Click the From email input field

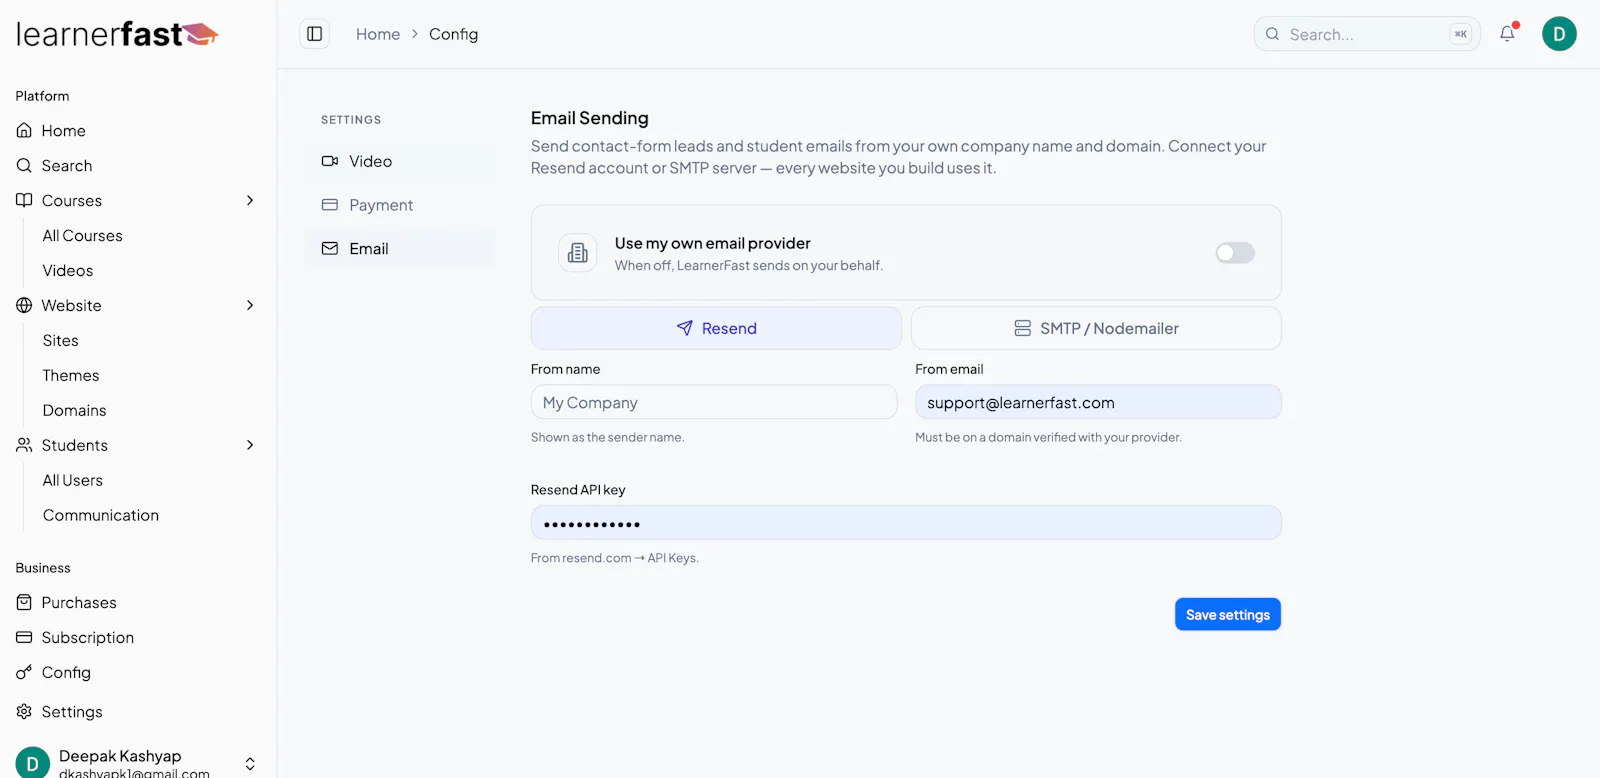1098,402
